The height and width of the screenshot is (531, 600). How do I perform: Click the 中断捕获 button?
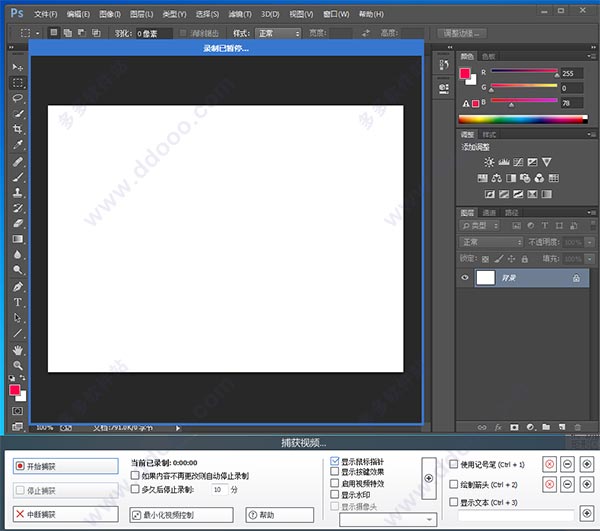click(x=65, y=514)
